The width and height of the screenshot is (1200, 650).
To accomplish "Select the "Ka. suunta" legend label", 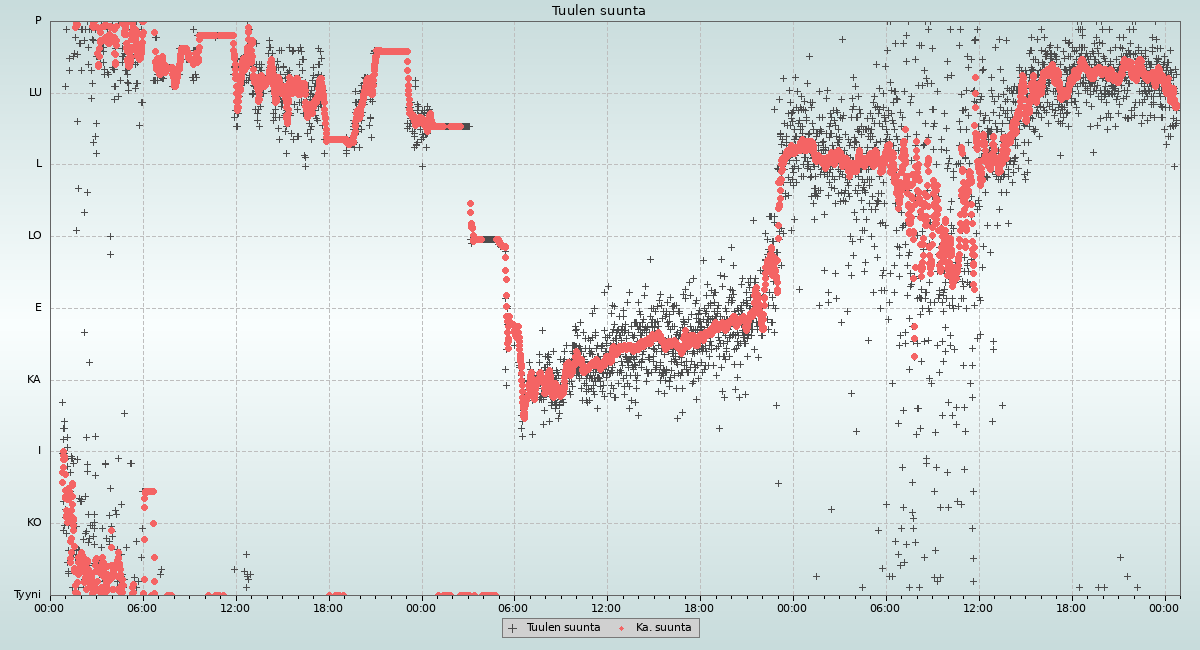I will (x=663, y=628).
